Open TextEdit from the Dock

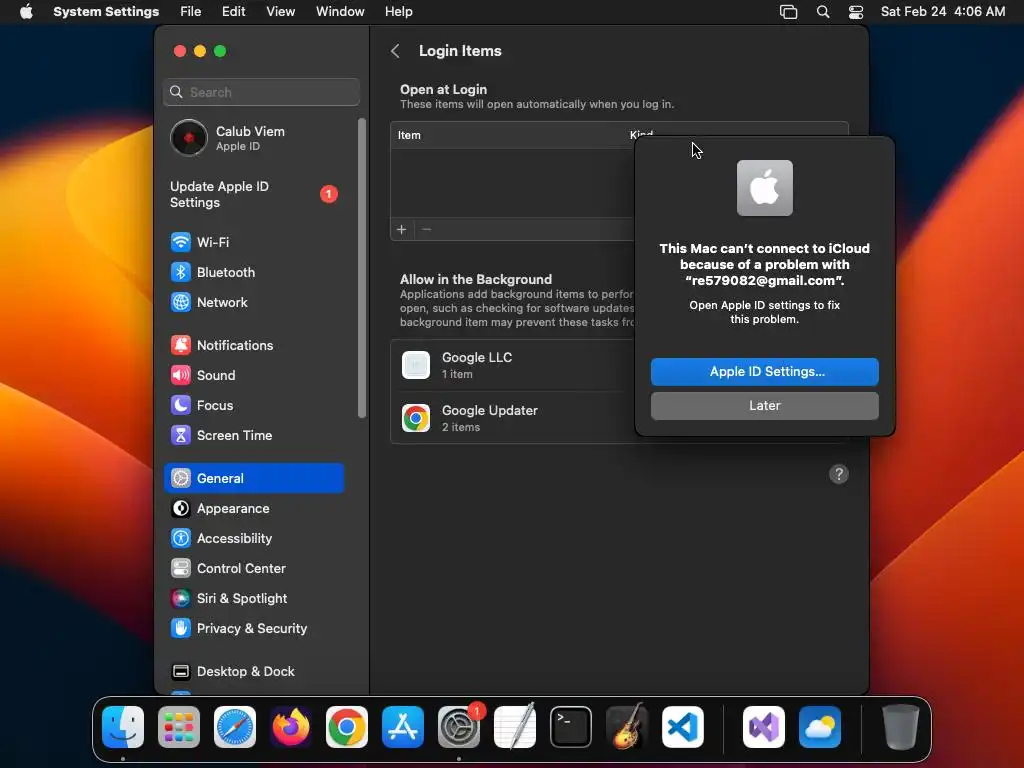[x=515, y=727]
